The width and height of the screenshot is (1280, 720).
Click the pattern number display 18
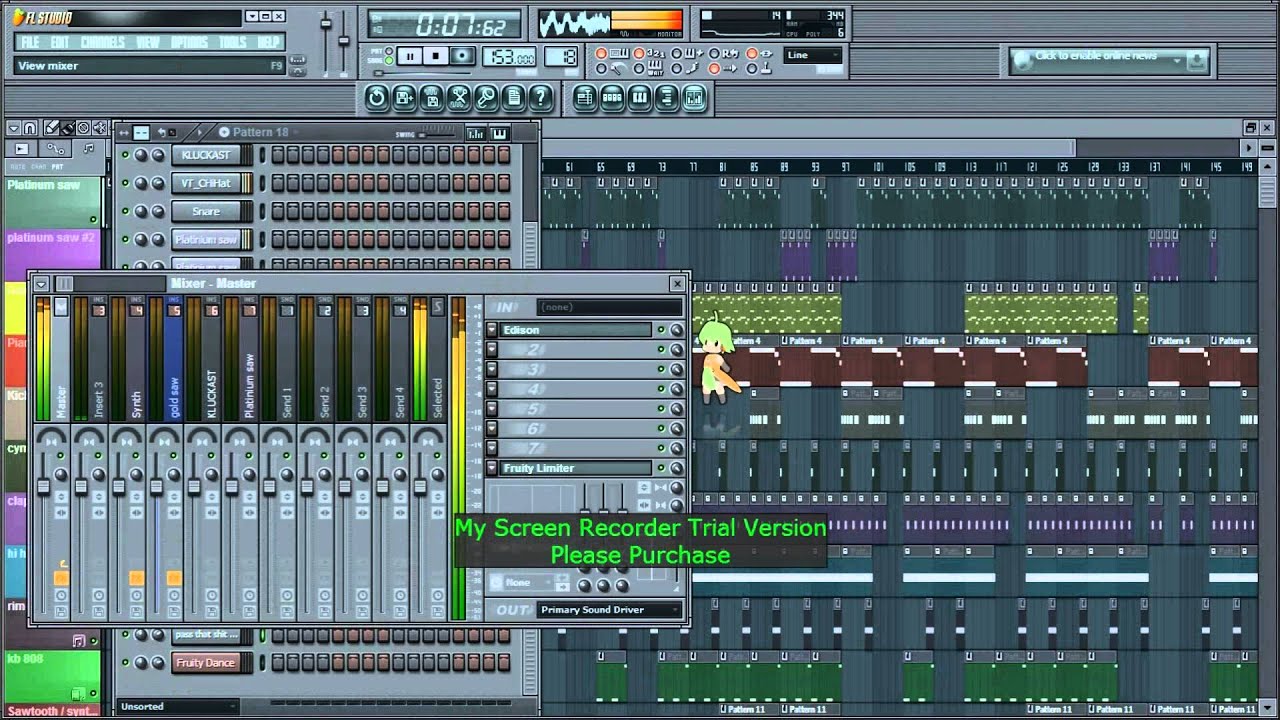point(562,57)
